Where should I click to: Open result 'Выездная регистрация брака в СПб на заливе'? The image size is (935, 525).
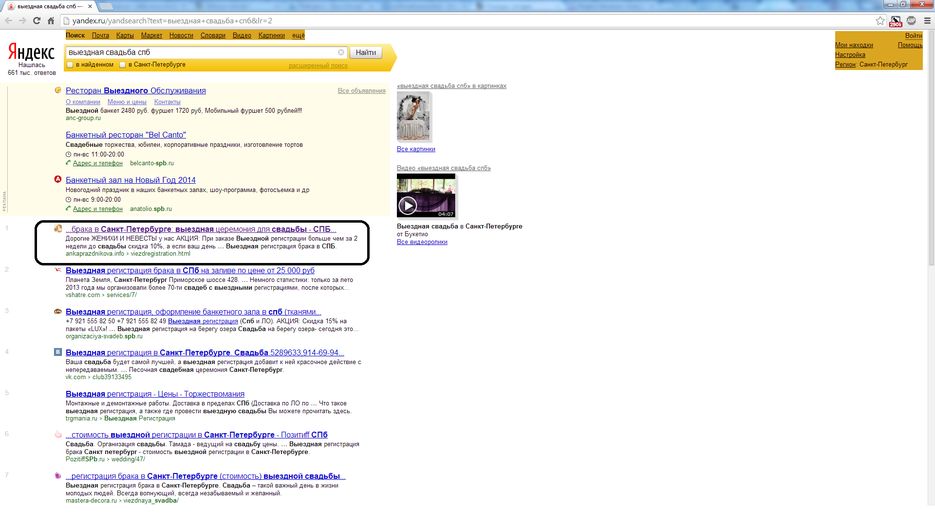pyautogui.click(x=190, y=270)
